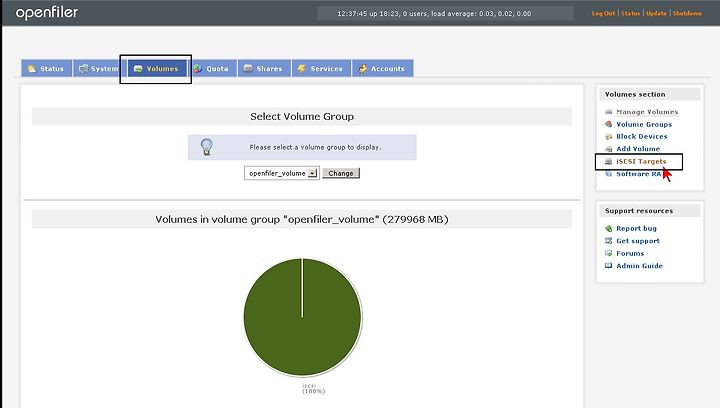Image resolution: width=720 pixels, height=408 pixels.
Task: Click the Change button
Action: tap(341, 173)
